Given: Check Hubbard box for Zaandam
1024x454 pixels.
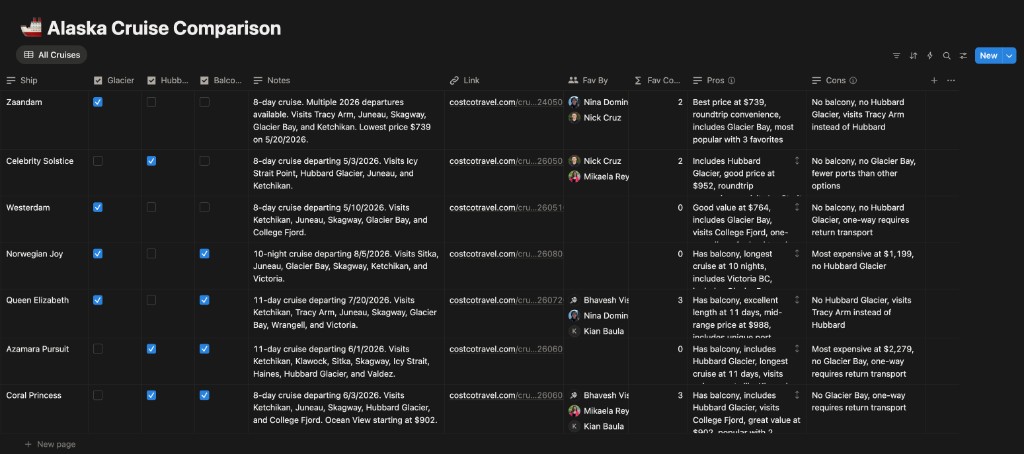Looking at the screenshot, I should pos(152,102).
